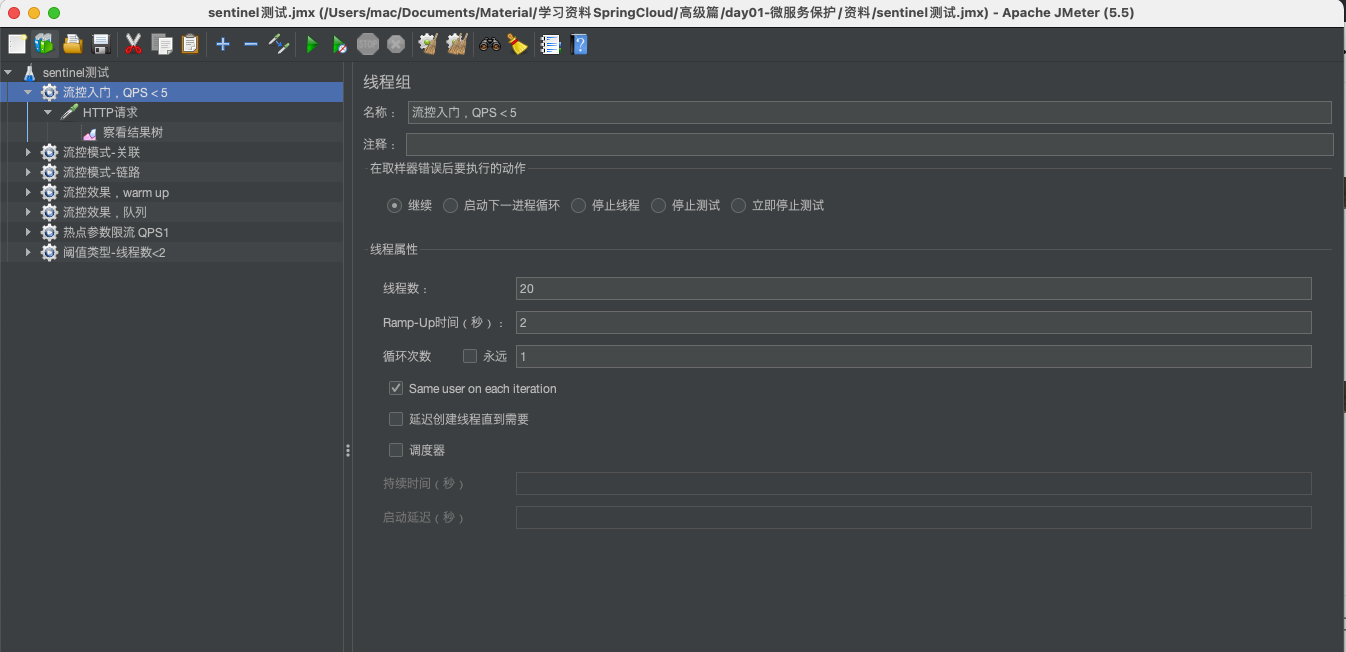Click the split pane divider handle dots

coord(348,450)
